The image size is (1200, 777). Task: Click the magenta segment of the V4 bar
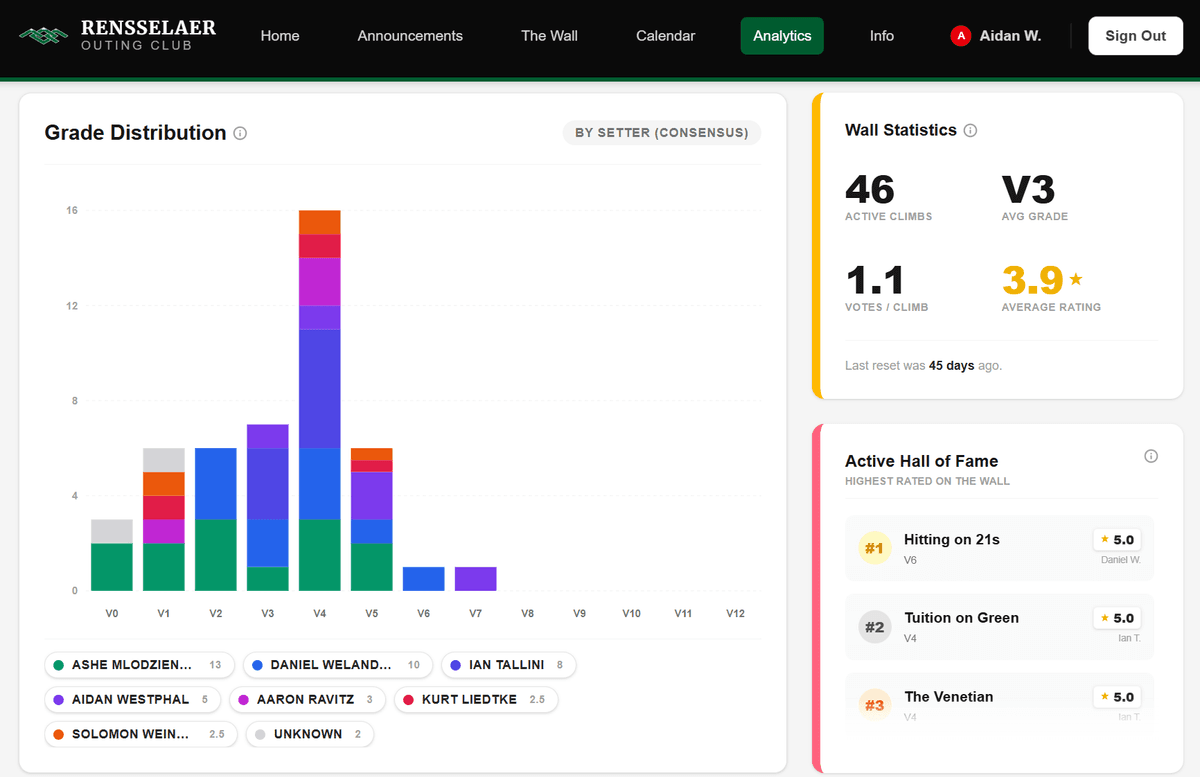[x=320, y=282]
